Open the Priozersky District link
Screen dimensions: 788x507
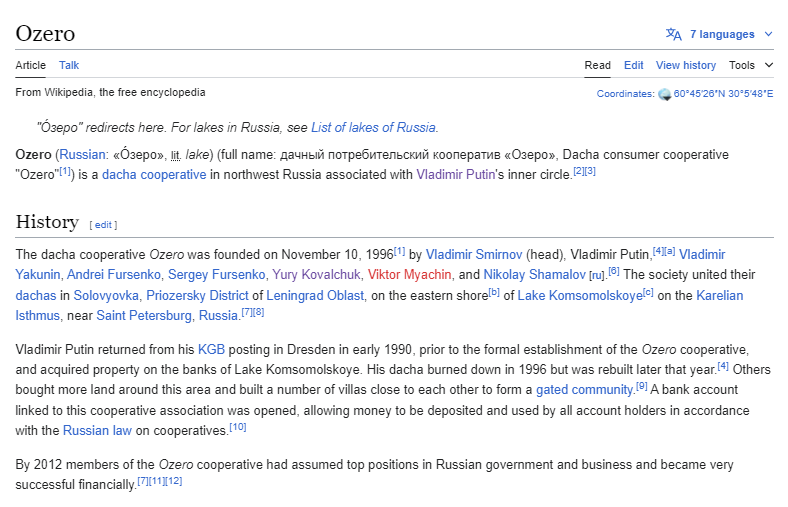tap(198, 295)
